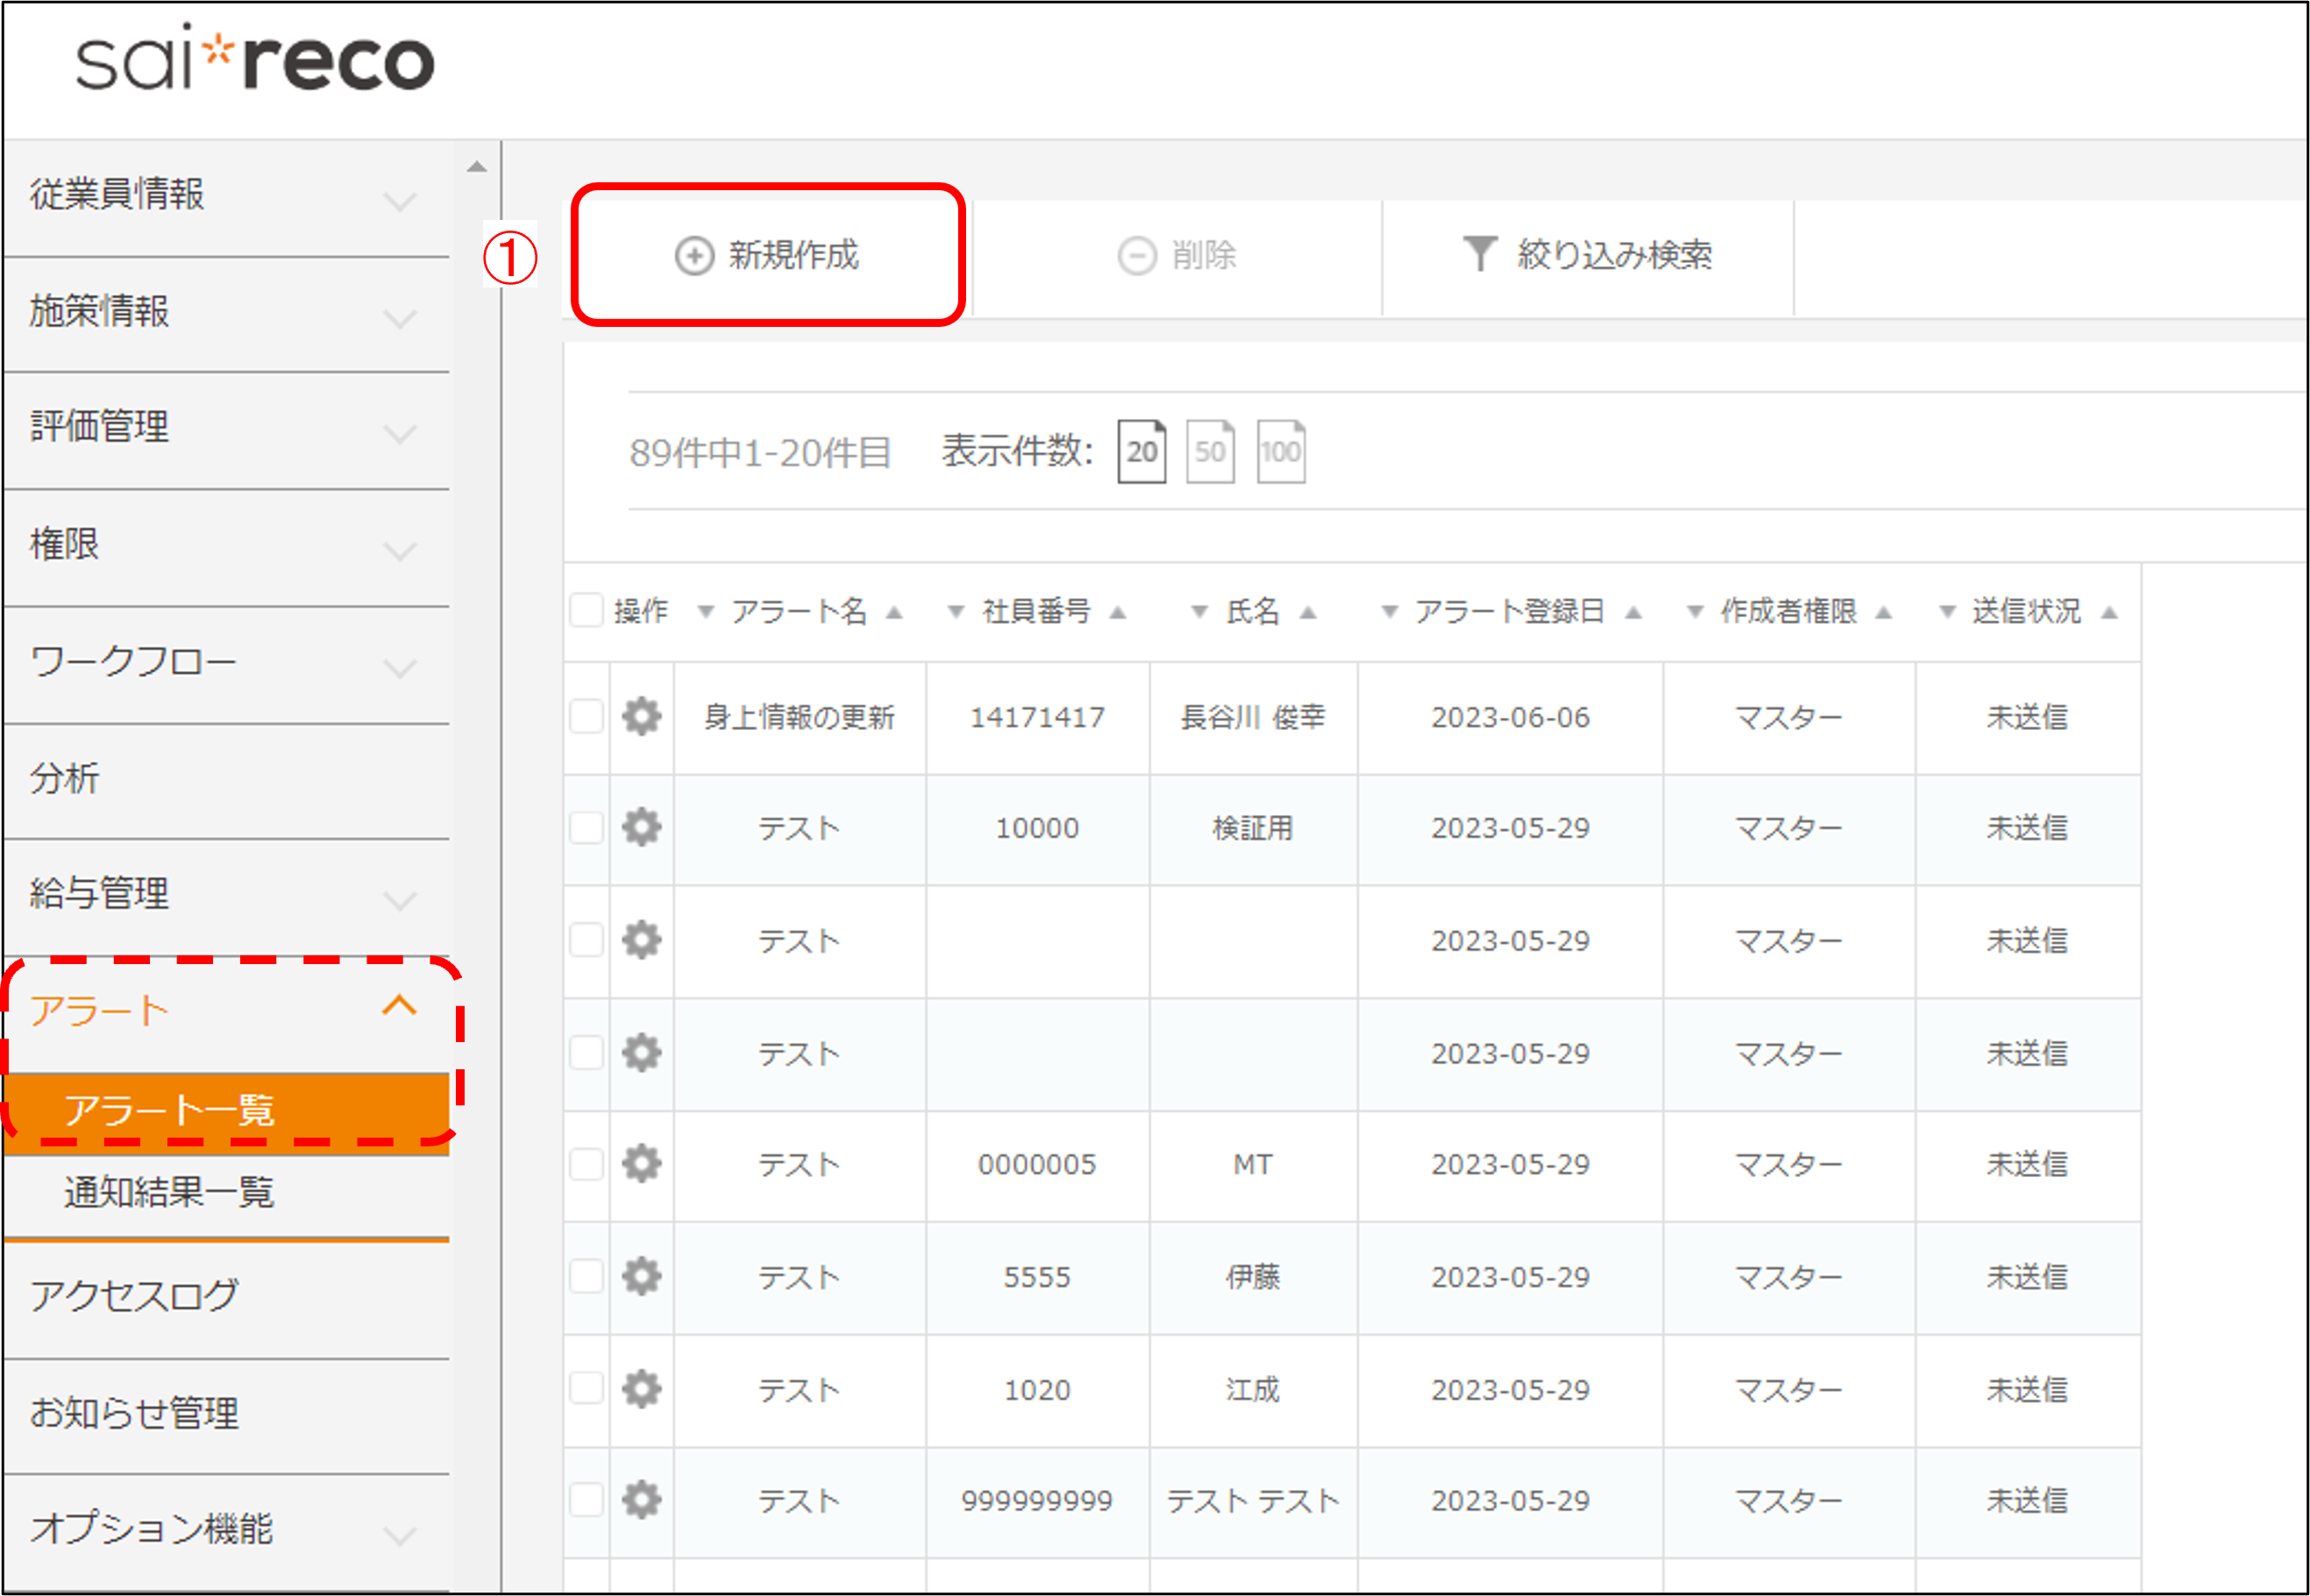Set display count to 20

[1141, 451]
